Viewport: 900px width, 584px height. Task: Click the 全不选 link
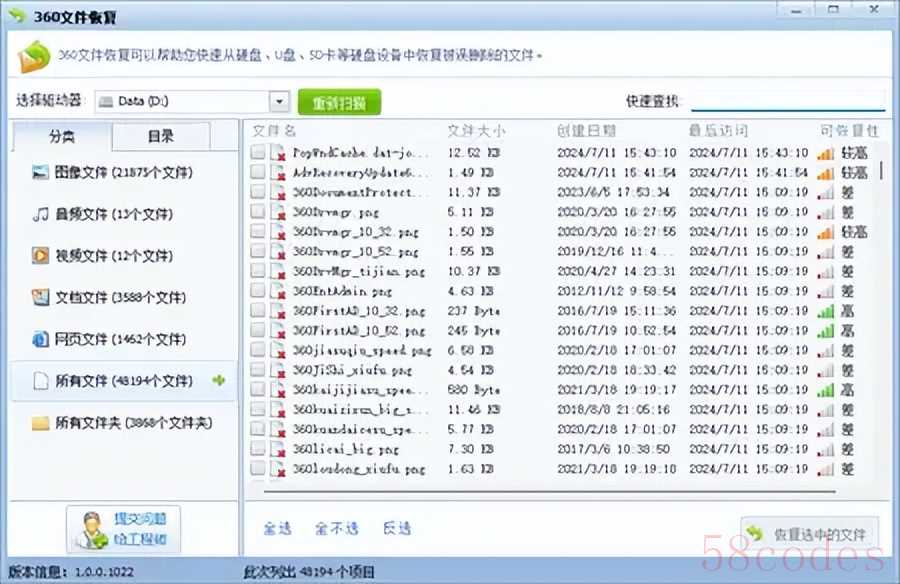337,528
